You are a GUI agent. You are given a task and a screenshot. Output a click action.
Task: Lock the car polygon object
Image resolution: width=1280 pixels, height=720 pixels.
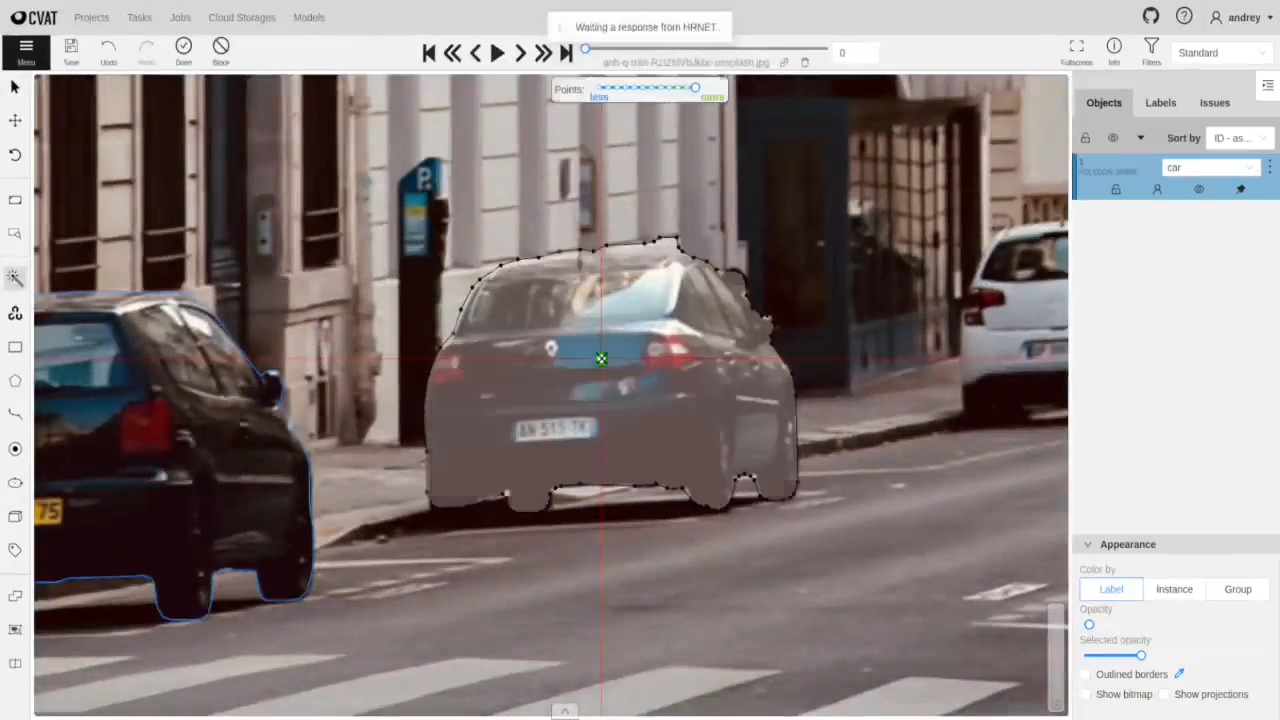tap(1115, 189)
